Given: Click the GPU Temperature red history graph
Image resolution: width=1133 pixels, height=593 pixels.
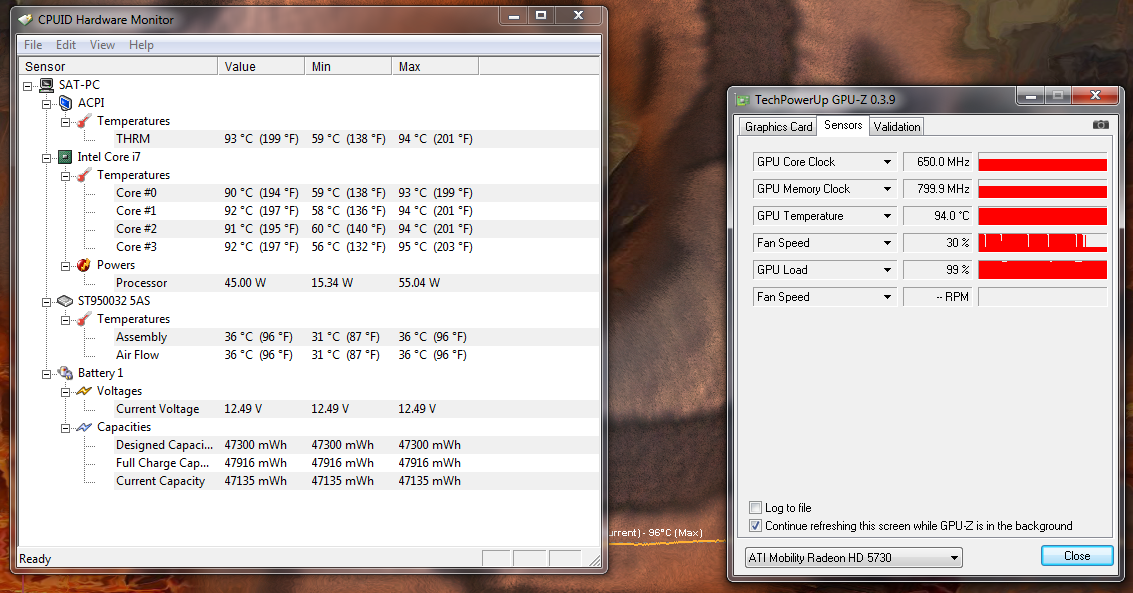Looking at the screenshot, I should pos(1042,216).
